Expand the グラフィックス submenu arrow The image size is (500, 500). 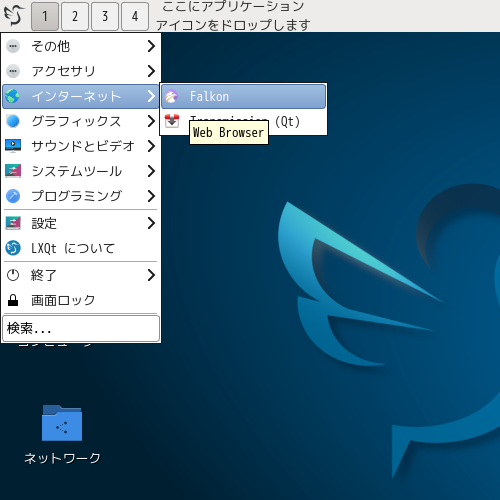click(151, 121)
